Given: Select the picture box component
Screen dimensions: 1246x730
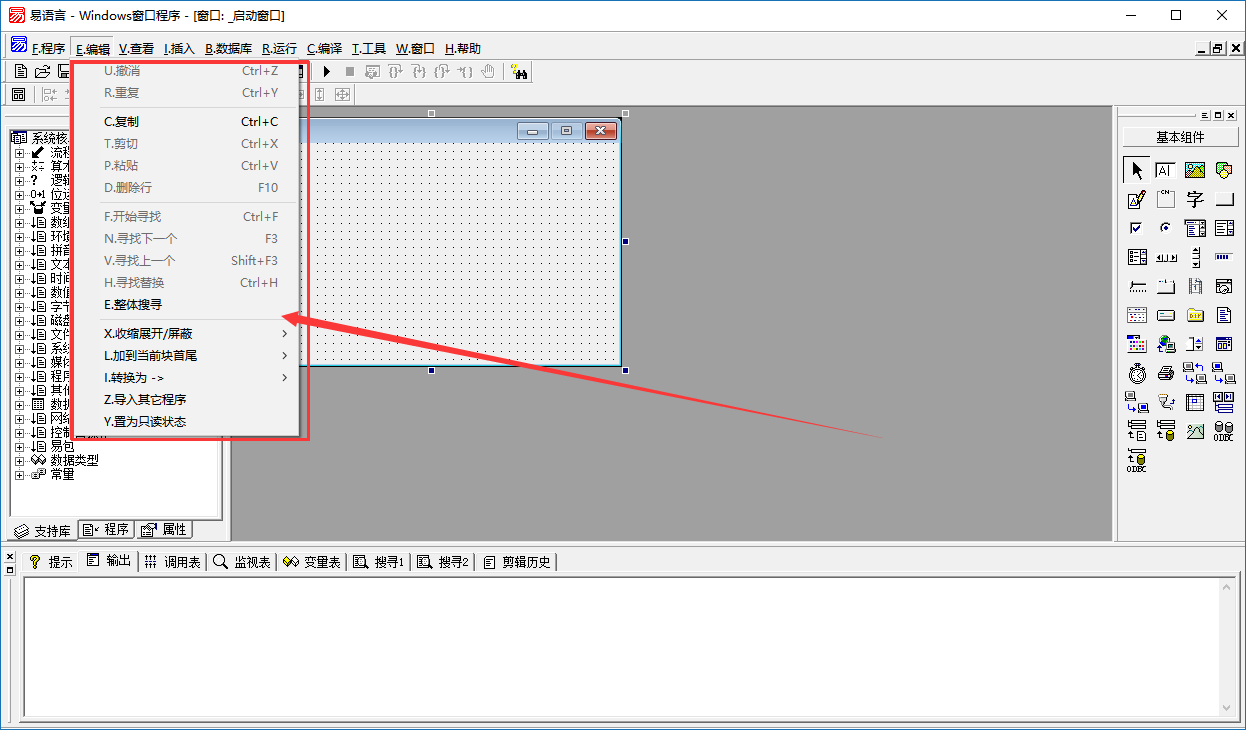Looking at the screenshot, I should click(x=1195, y=170).
